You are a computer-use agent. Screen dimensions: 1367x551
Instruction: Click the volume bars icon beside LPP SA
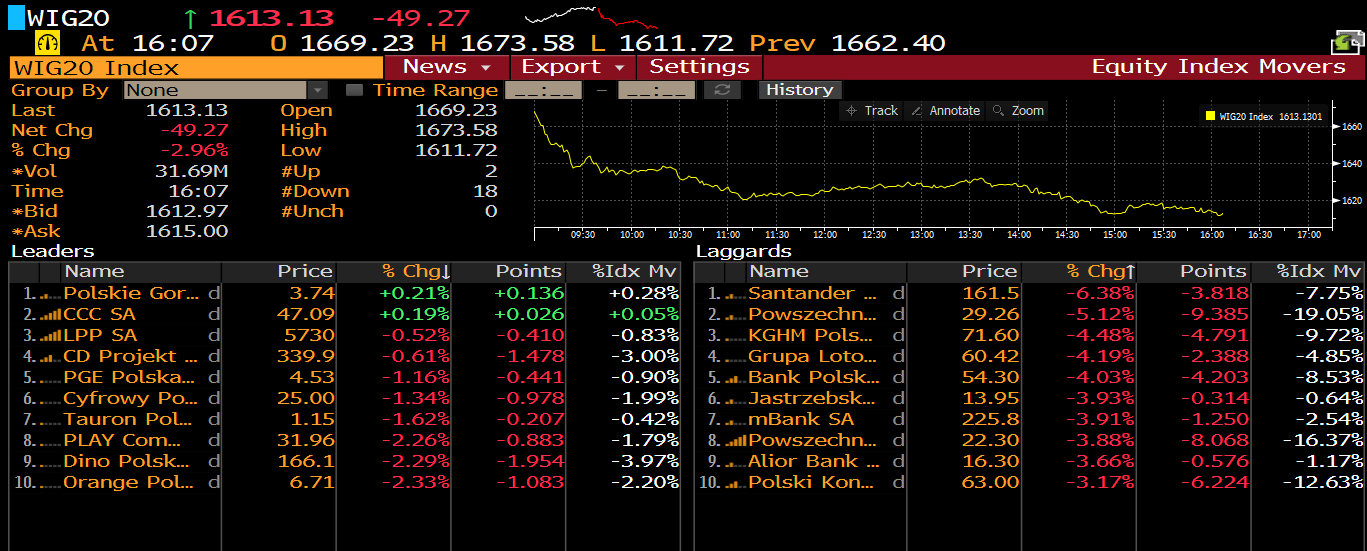pos(50,336)
